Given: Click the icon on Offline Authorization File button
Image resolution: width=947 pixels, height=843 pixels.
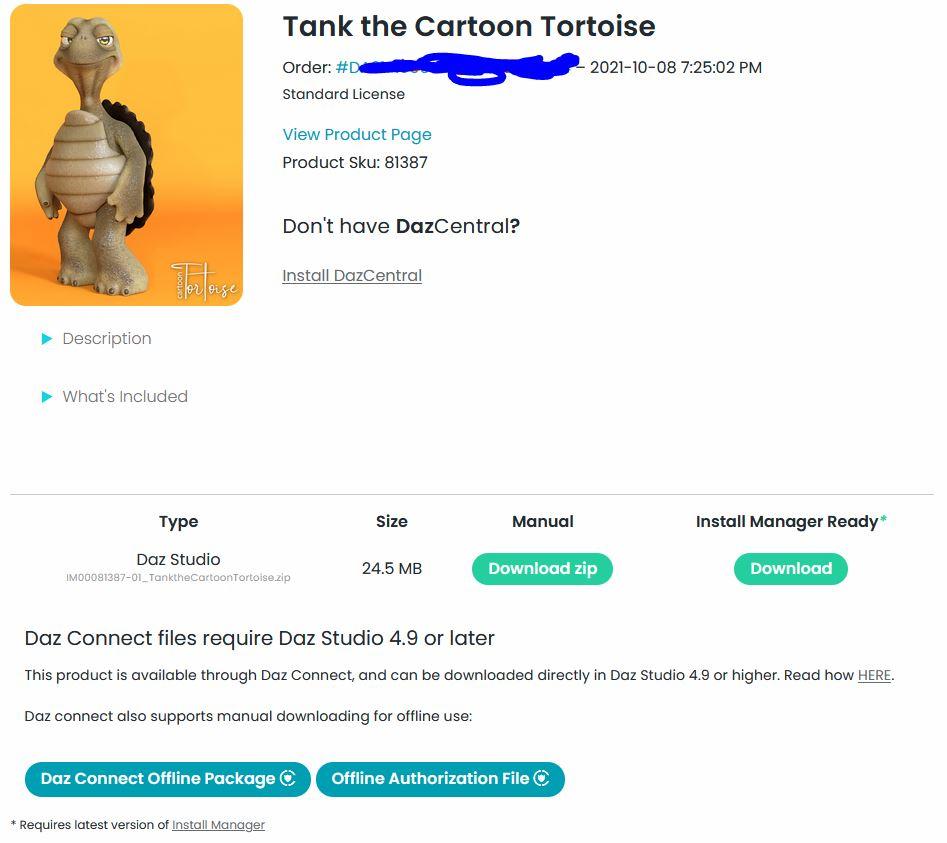Looking at the screenshot, I should (542, 779).
